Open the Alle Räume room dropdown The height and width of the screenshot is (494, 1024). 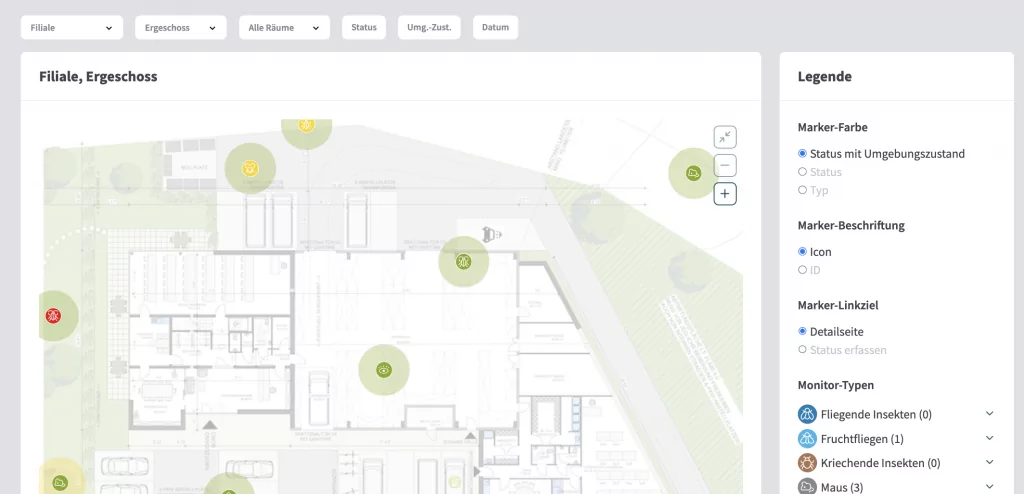[x=284, y=28]
